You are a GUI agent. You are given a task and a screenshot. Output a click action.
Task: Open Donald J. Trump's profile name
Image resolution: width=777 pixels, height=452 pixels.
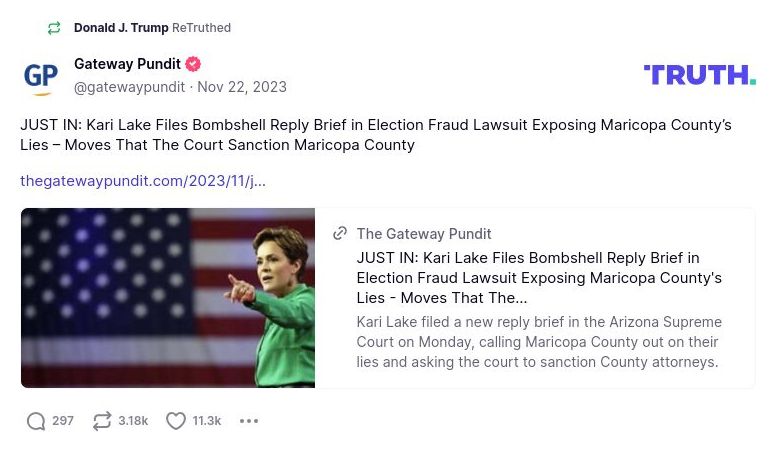[x=121, y=28]
